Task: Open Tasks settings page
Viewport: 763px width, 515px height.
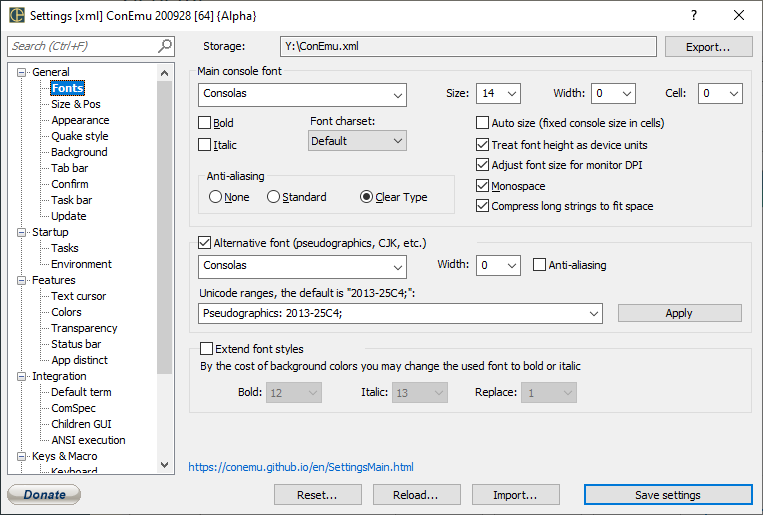Action: (x=65, y=248)
